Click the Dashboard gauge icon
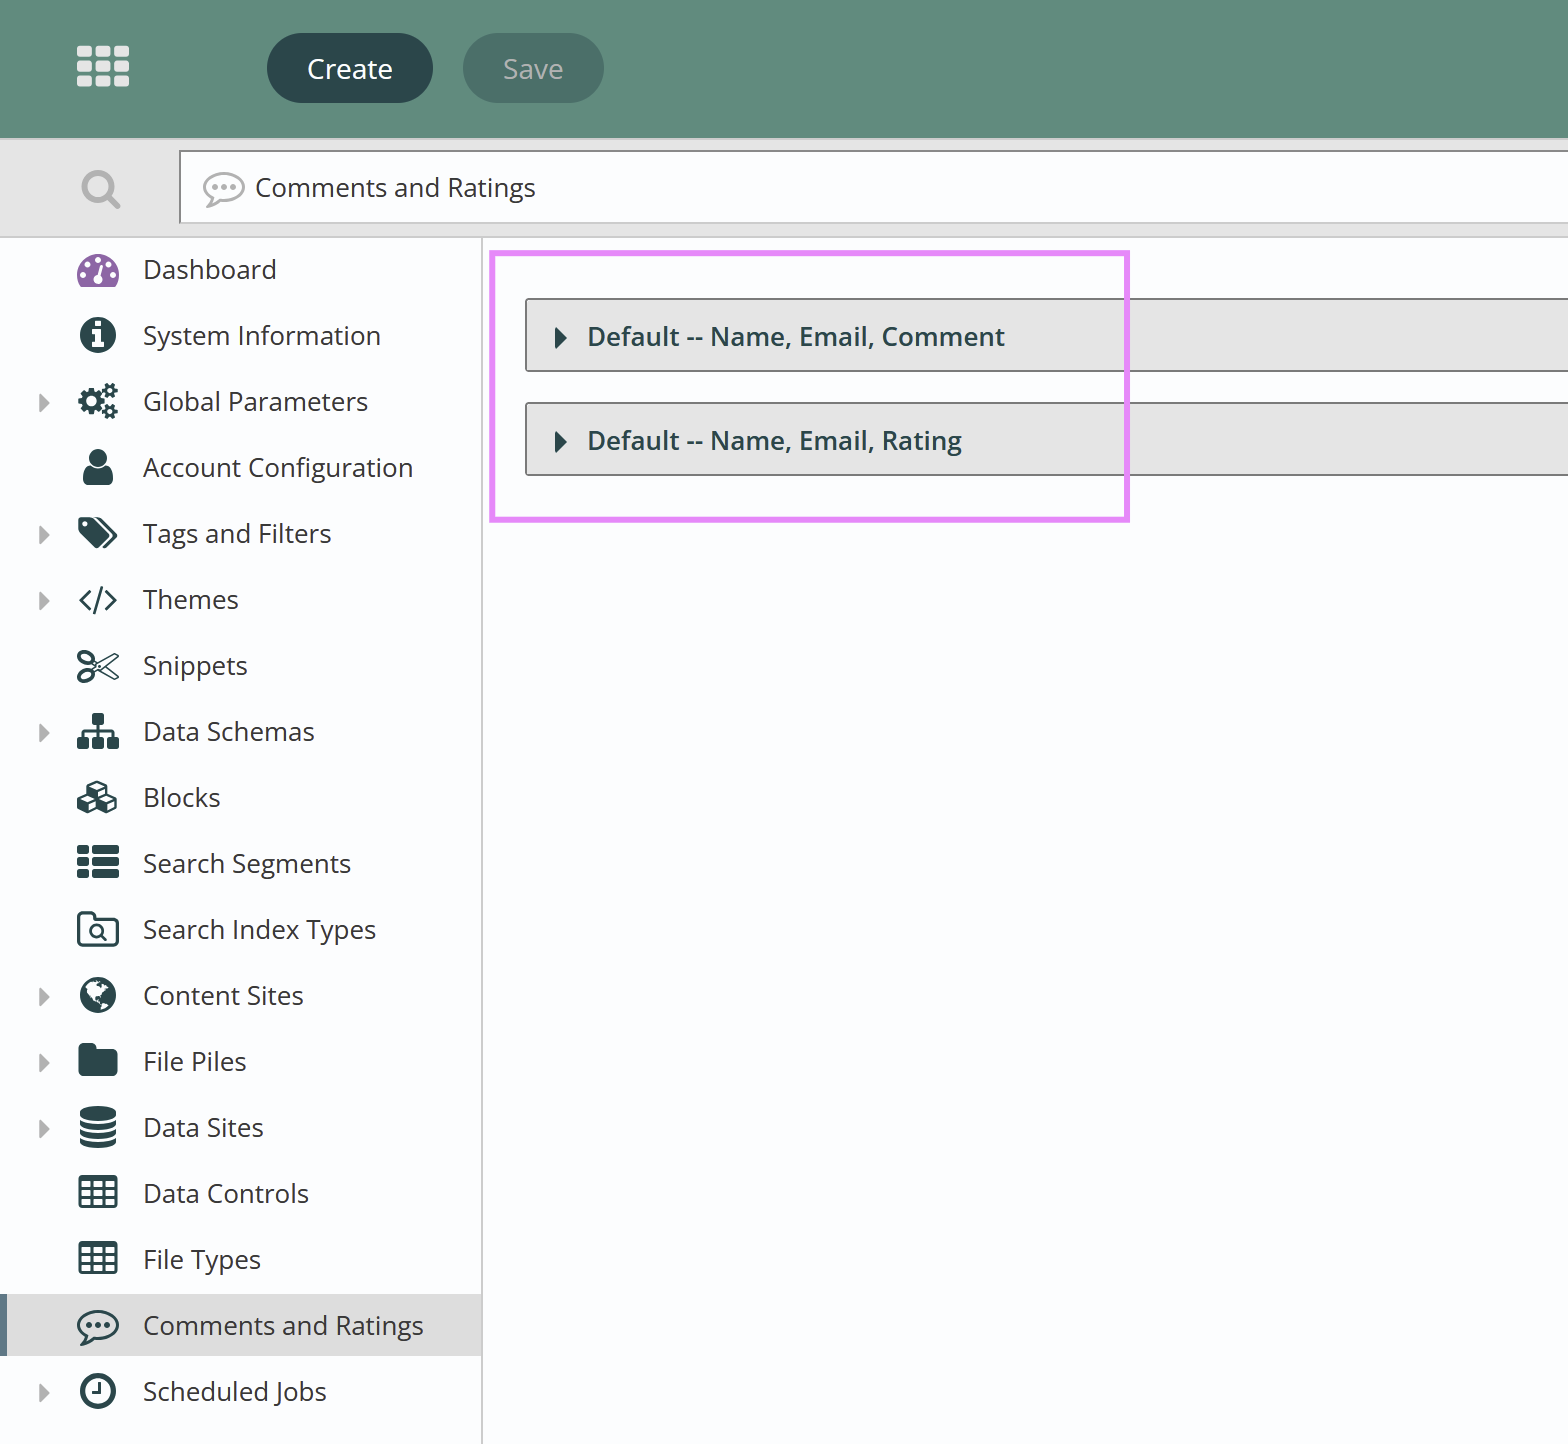This screenshot has width=1568, height=1444. 98,270
